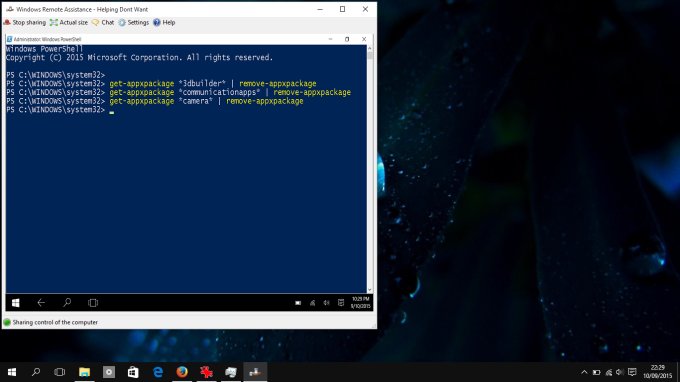This screenshot has width=680, height=382.
Task: Click the PowerShell scrollbar down arrow
Action: coord(369,290)
